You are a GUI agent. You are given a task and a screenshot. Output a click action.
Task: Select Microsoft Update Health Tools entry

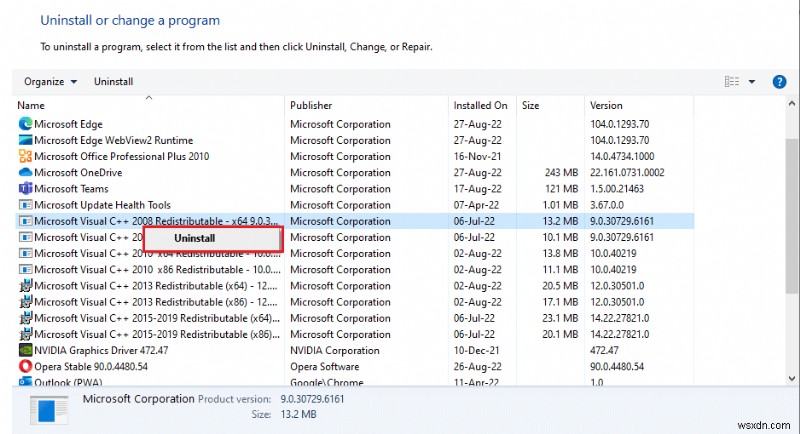102,205
